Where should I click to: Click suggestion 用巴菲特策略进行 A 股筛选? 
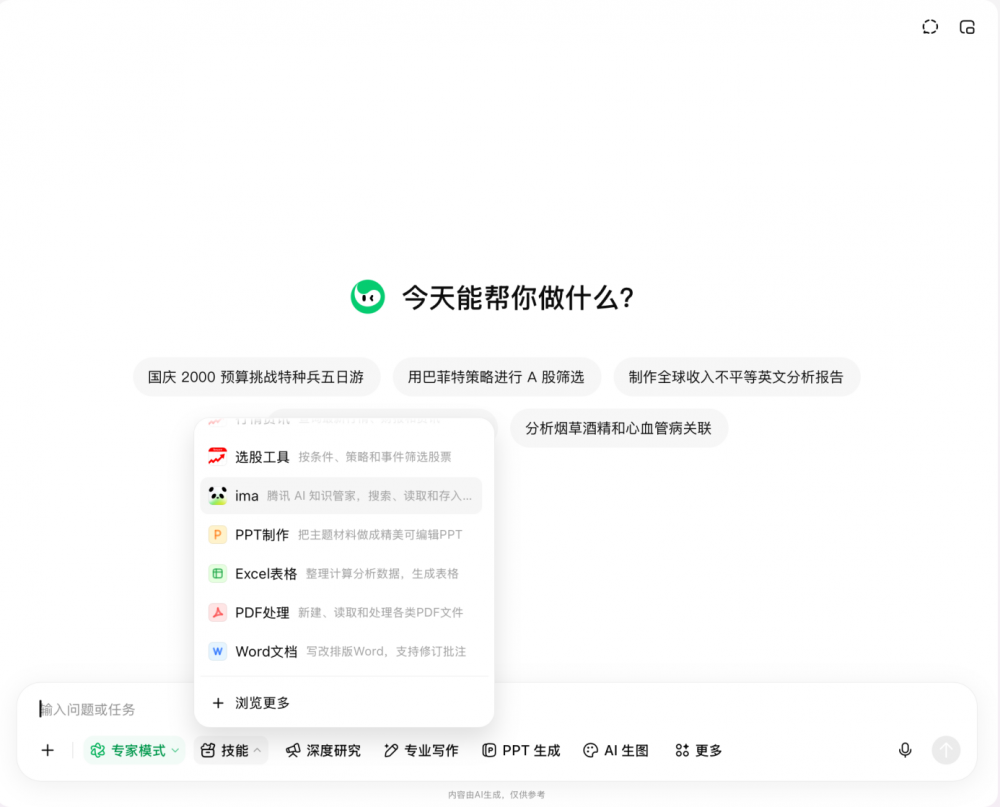click(496, 377)
